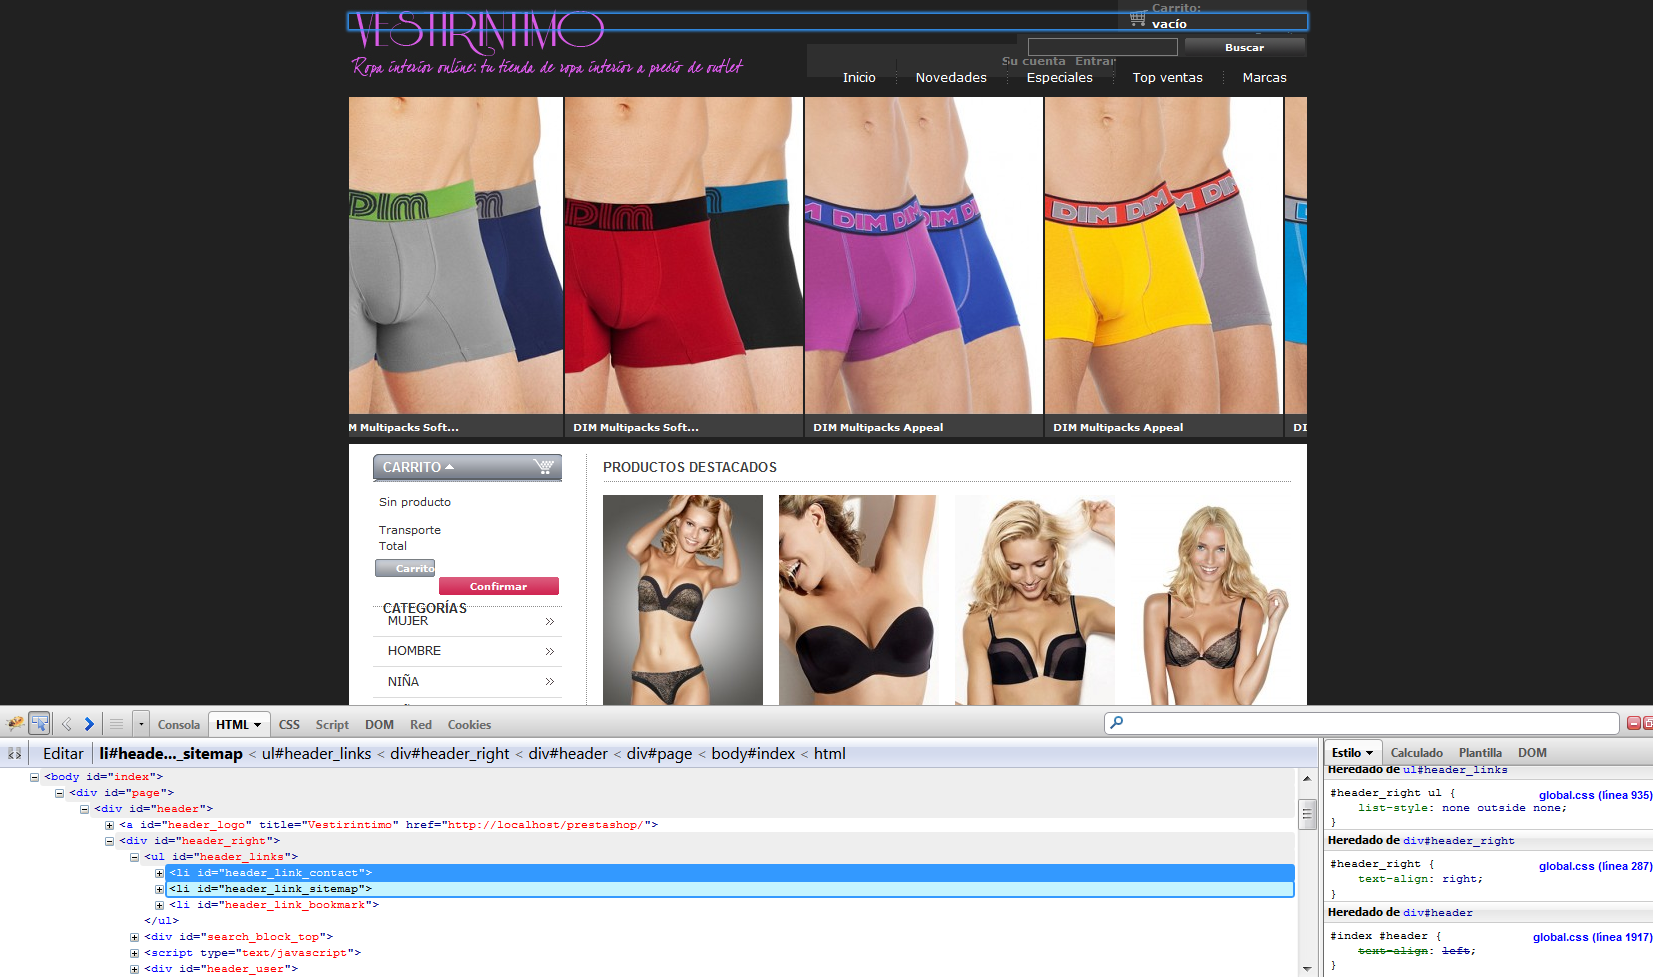Expand the script text/javascript node
The image size is (1653, 977).
pyautogui.click(x=134, y=953)
